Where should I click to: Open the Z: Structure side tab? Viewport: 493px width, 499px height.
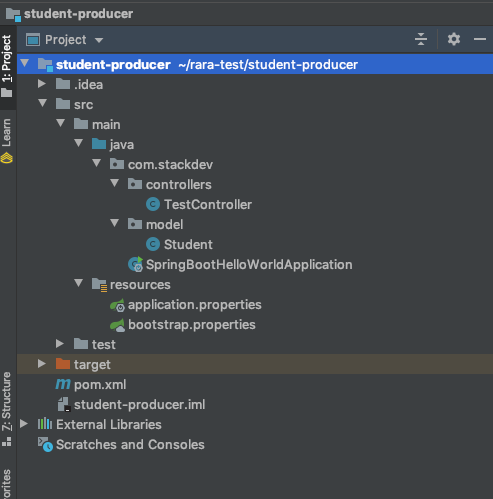[x=7, y=409]
